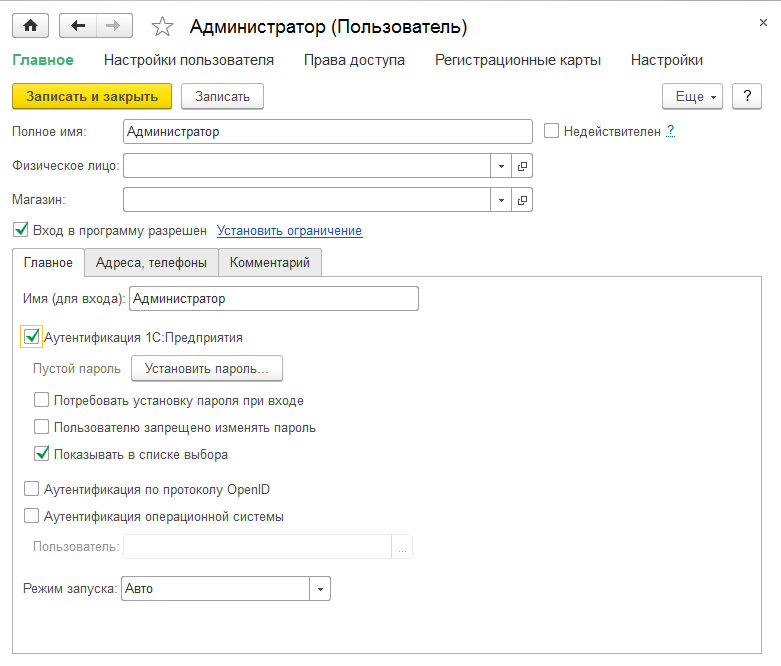
Task: Click the Имя (для входа) input field
Action: 273,298
